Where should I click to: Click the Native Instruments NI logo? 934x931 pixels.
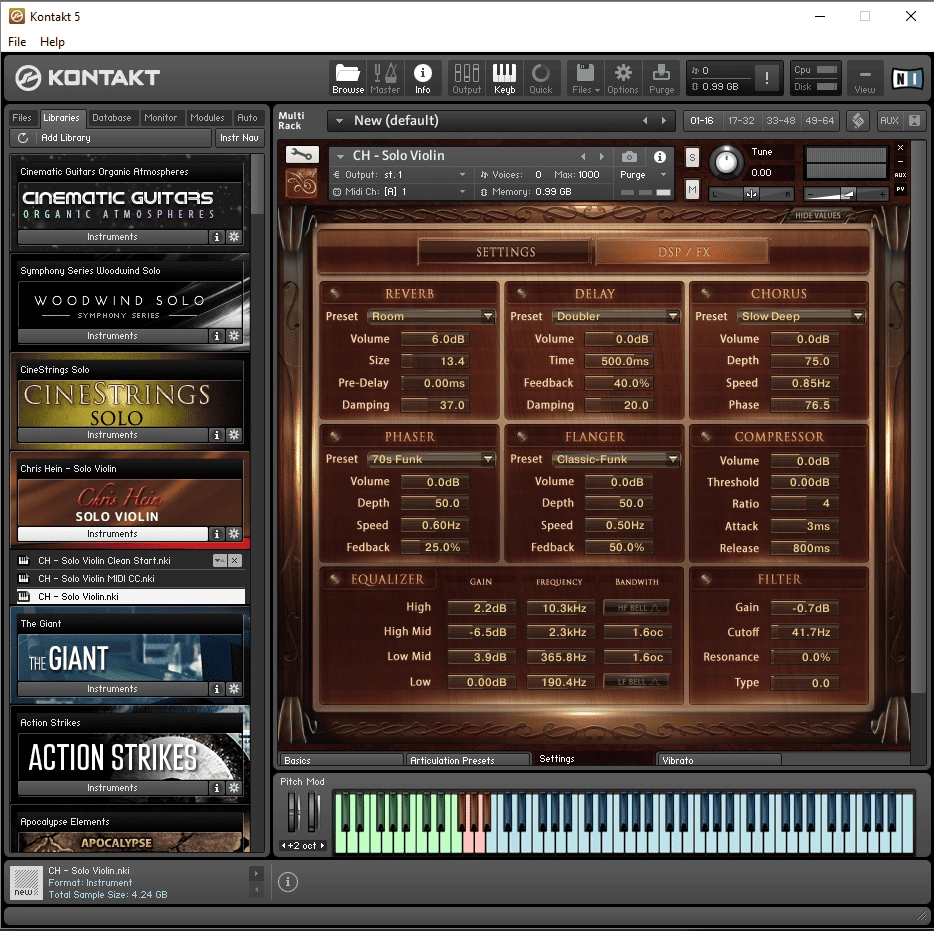click(x=907, y=78)
